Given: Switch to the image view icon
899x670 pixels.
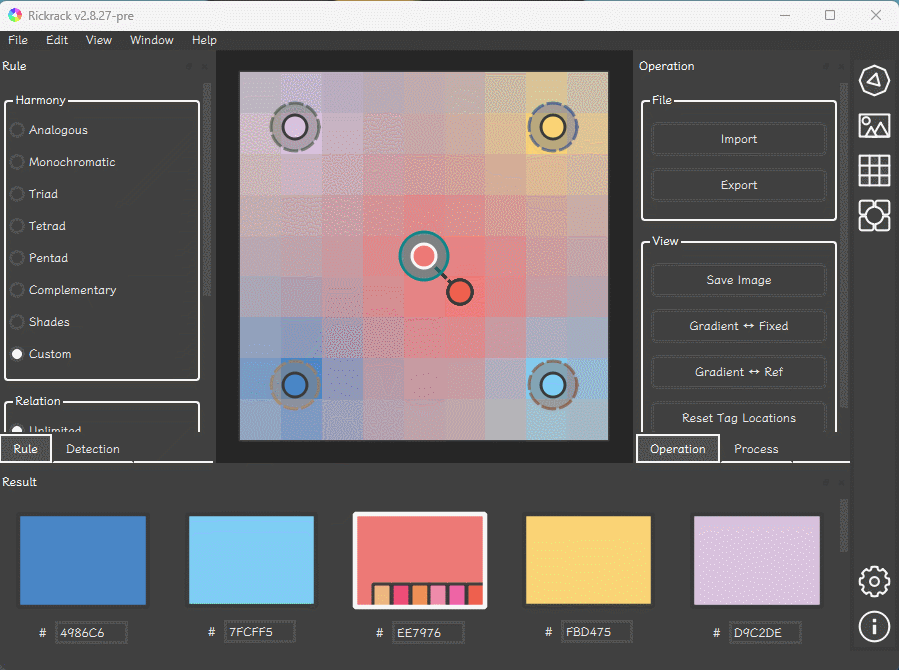Looking at the screenshot, I should pyautogui.click(x=874, y=125).
